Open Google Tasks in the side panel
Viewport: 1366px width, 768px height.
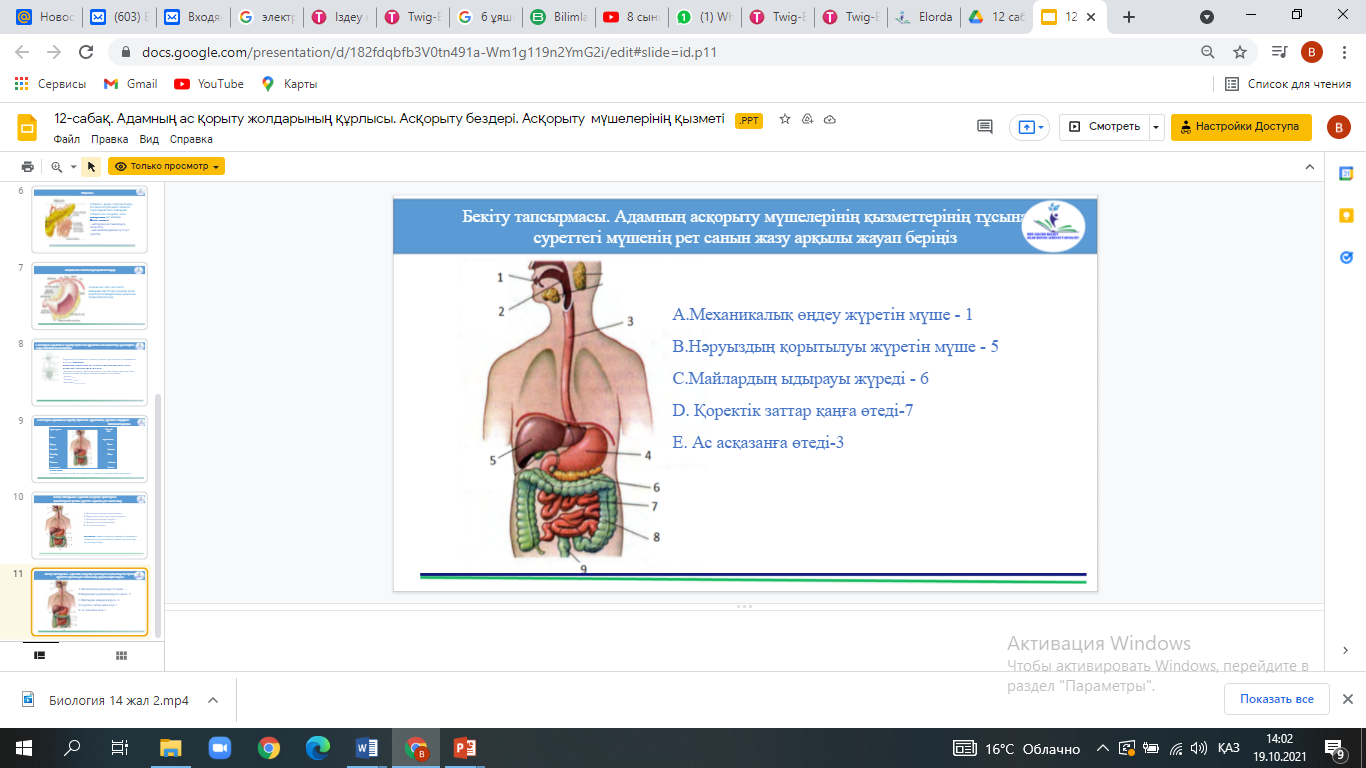[x=1346, y=257]
